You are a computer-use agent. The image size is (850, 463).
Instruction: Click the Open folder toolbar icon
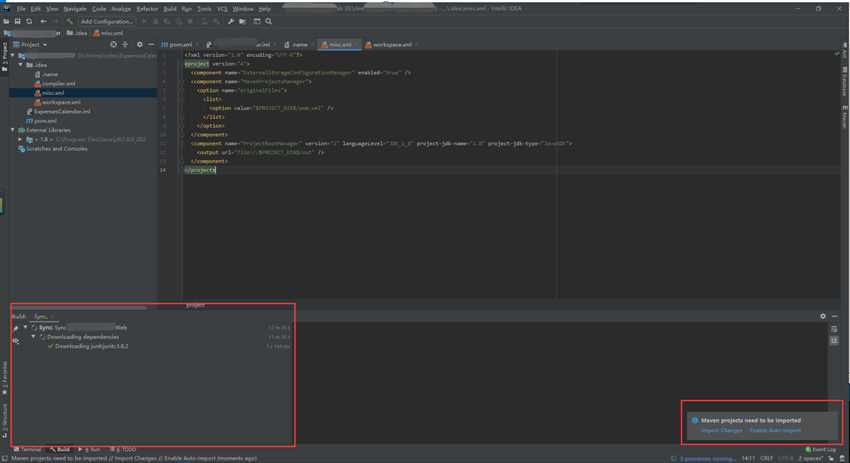pos(6,22)
